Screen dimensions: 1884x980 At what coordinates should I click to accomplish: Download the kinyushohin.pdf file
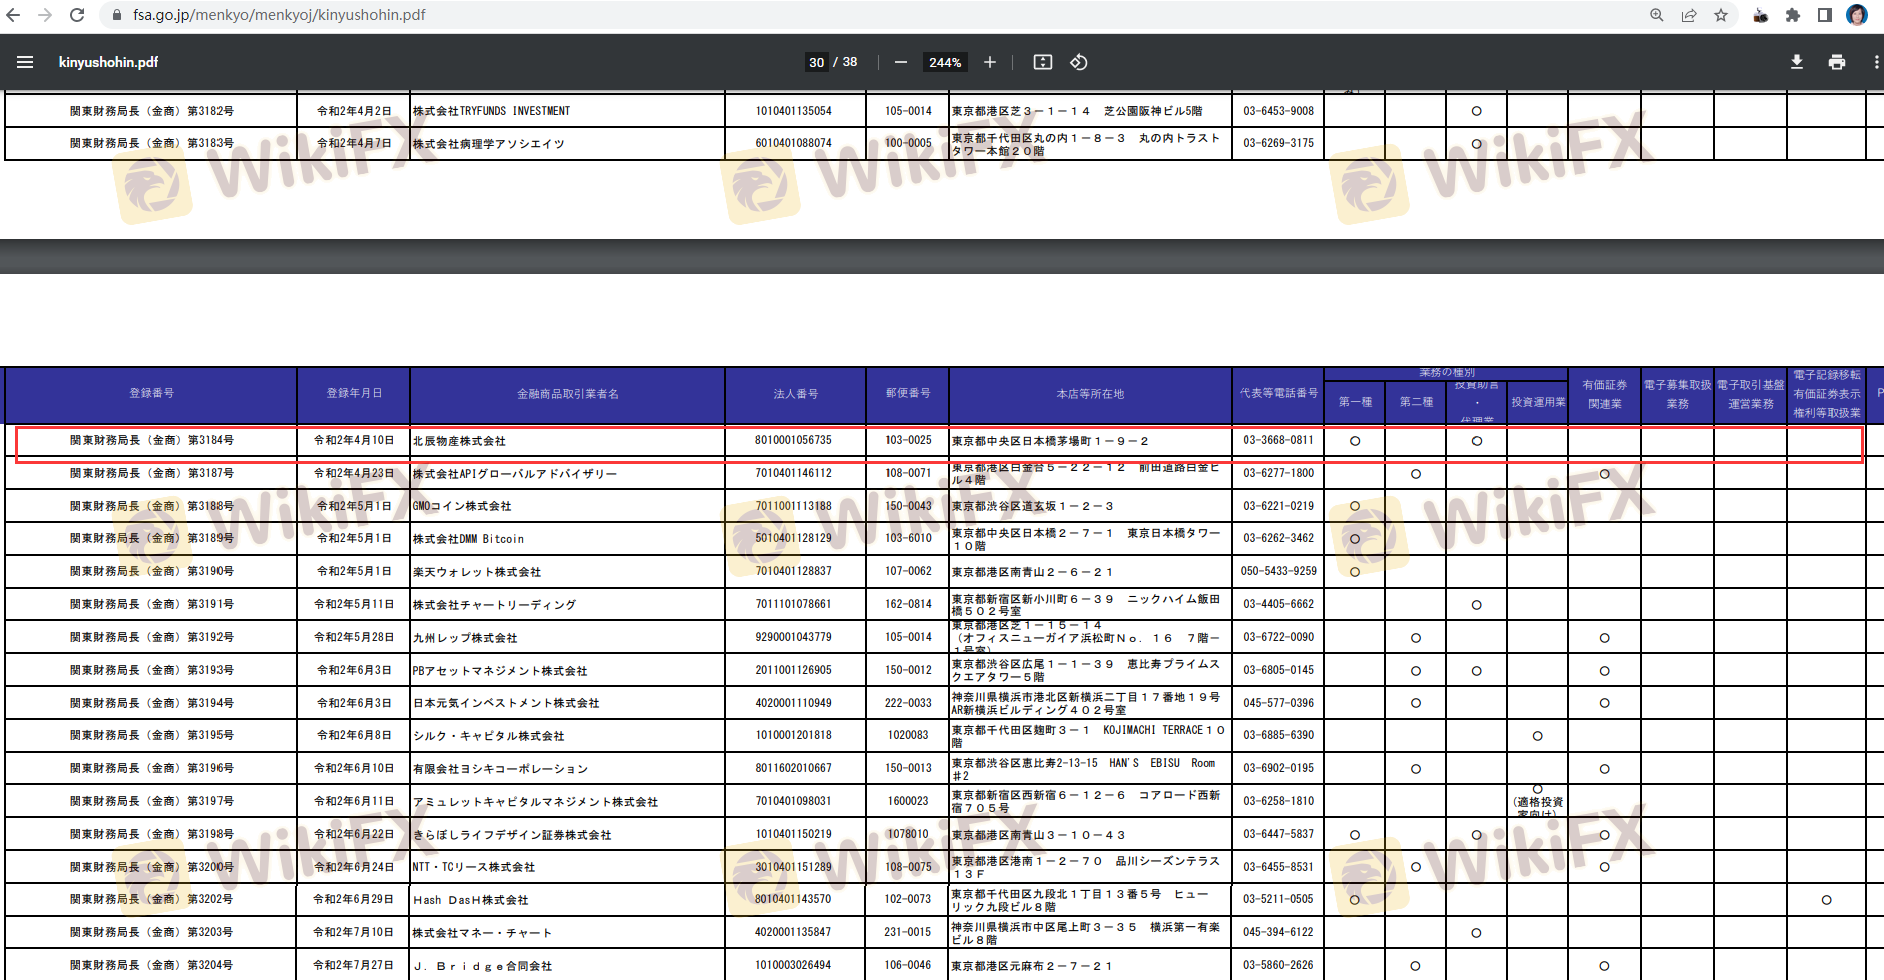click(x=1797, y=62)
